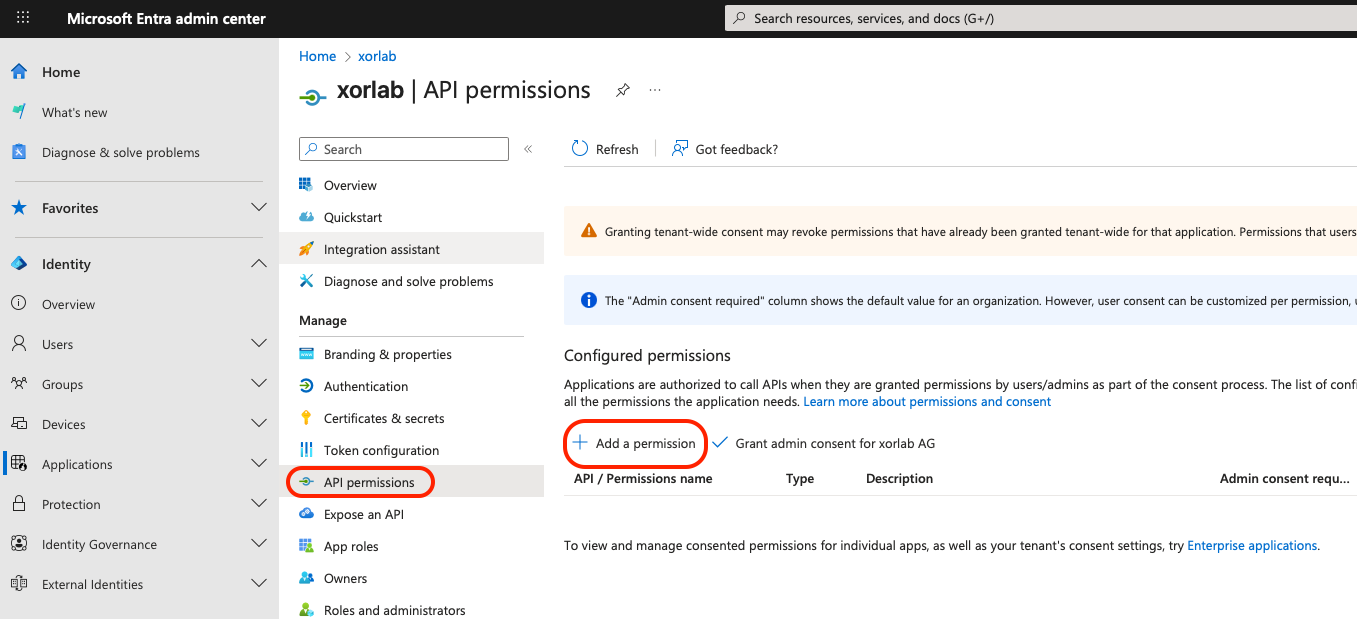Collapse the Identity section chevron
The width and height of the screenshot is (1357, 619).
(x=258, y=264)
